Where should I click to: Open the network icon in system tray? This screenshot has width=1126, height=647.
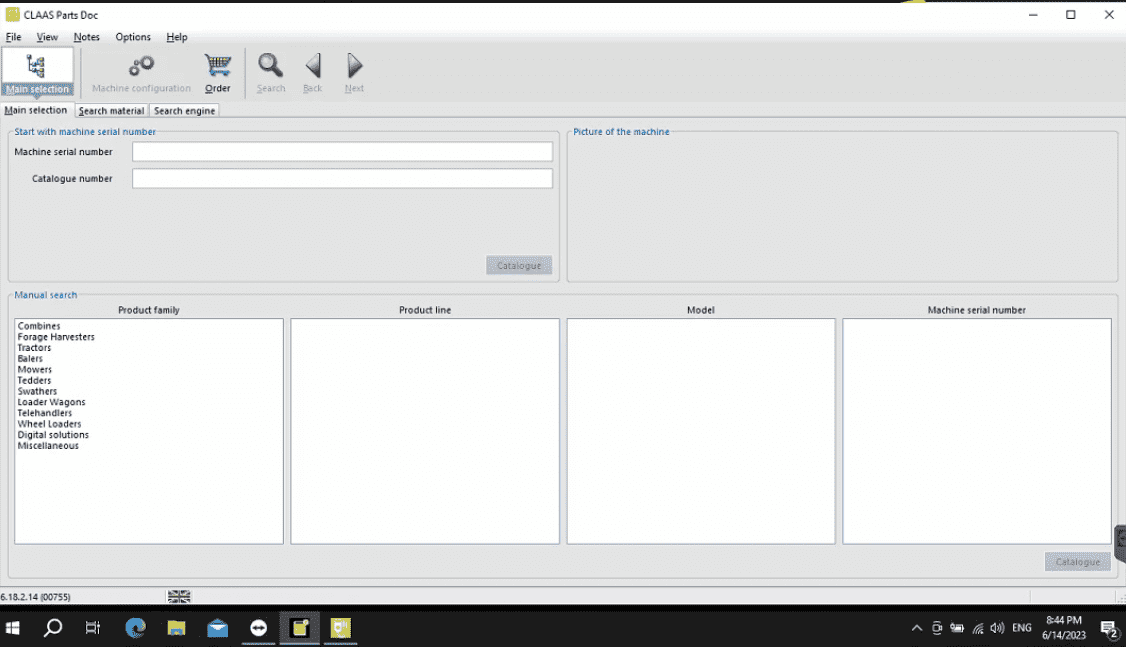pos(977,628)
